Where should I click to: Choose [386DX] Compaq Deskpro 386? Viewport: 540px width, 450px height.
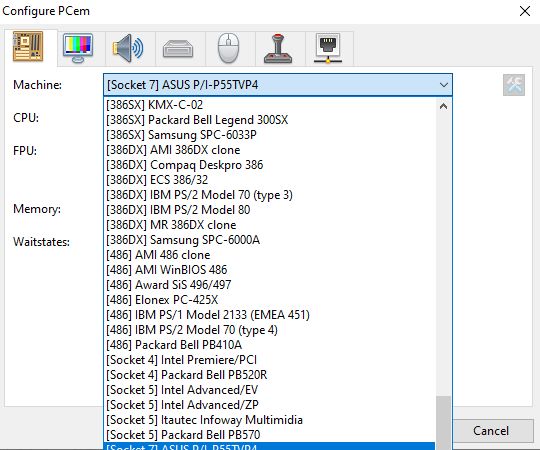click(270, 165)
